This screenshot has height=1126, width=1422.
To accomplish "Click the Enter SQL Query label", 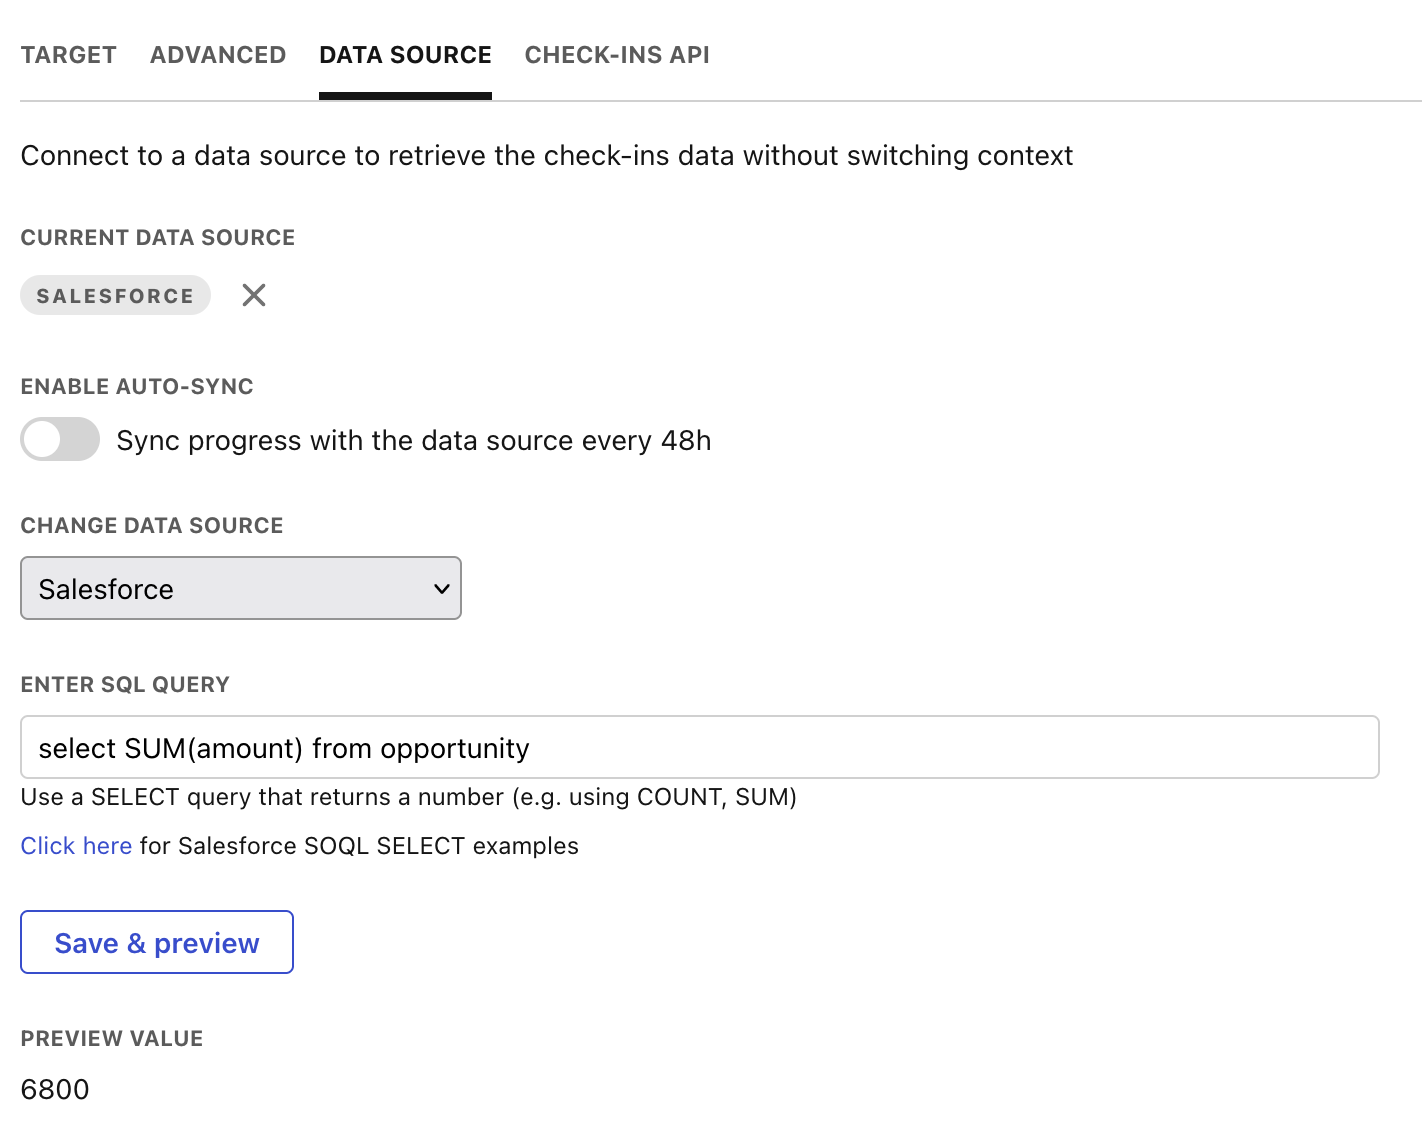I will click(125, 685).
